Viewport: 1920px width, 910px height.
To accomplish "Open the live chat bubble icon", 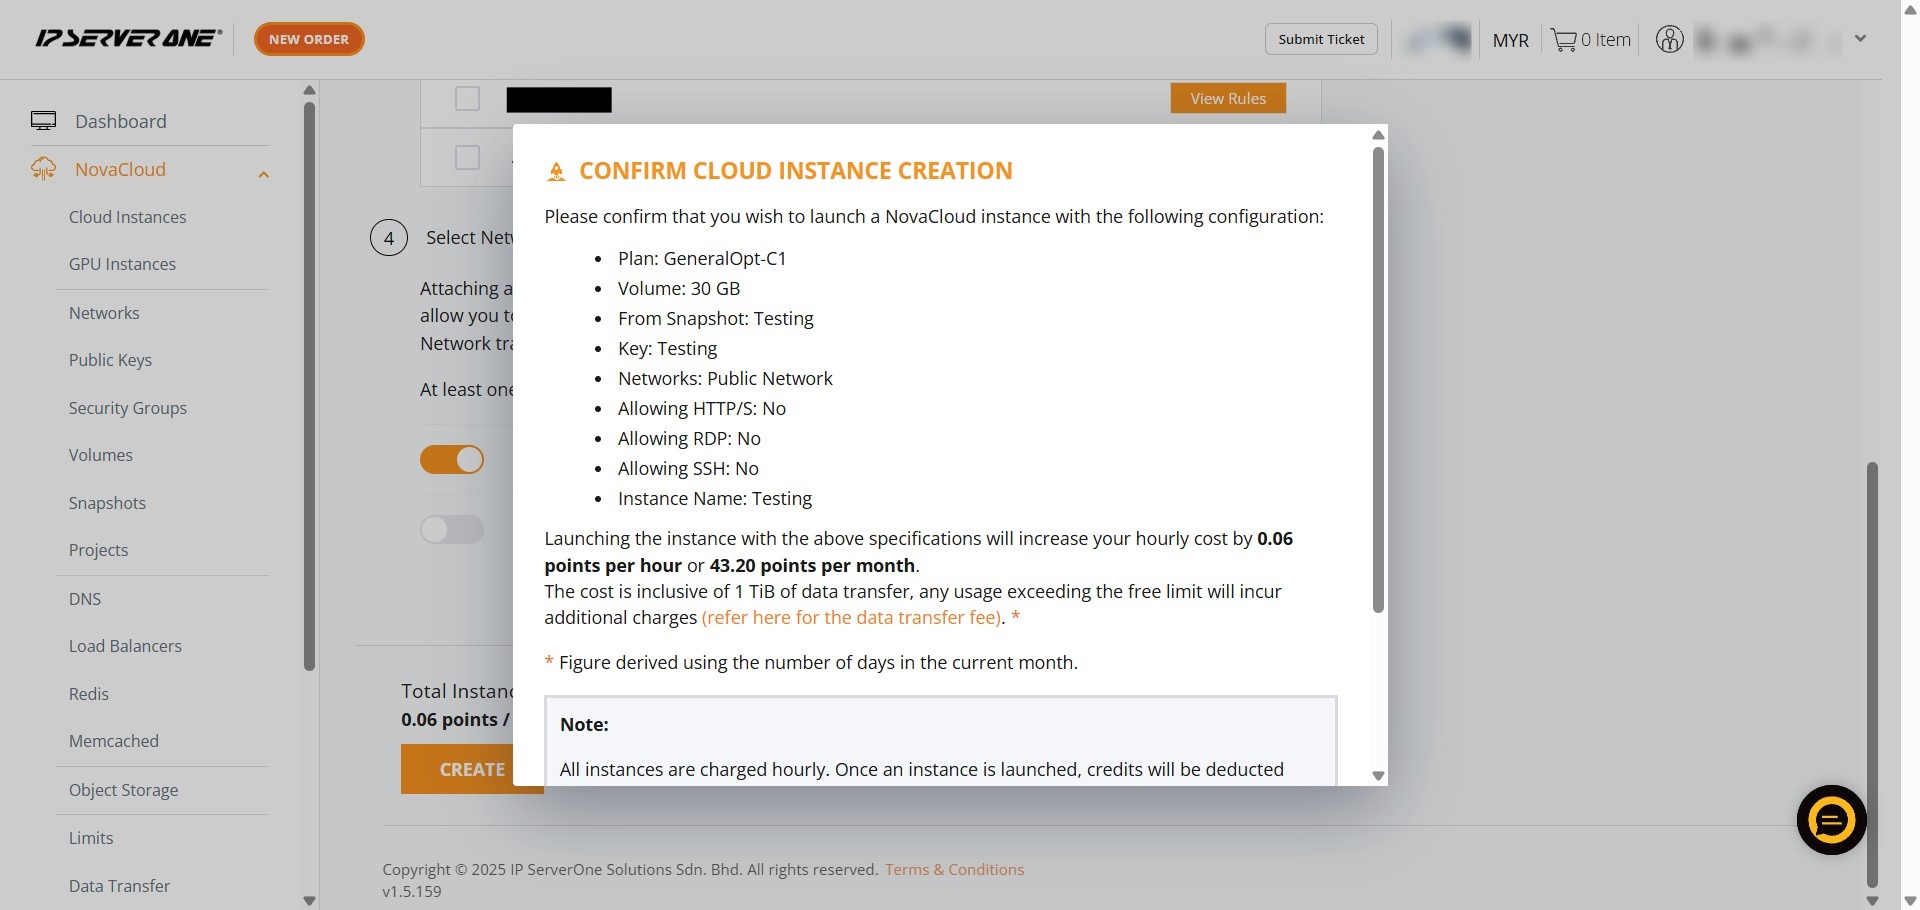I will pos(1831,820).
